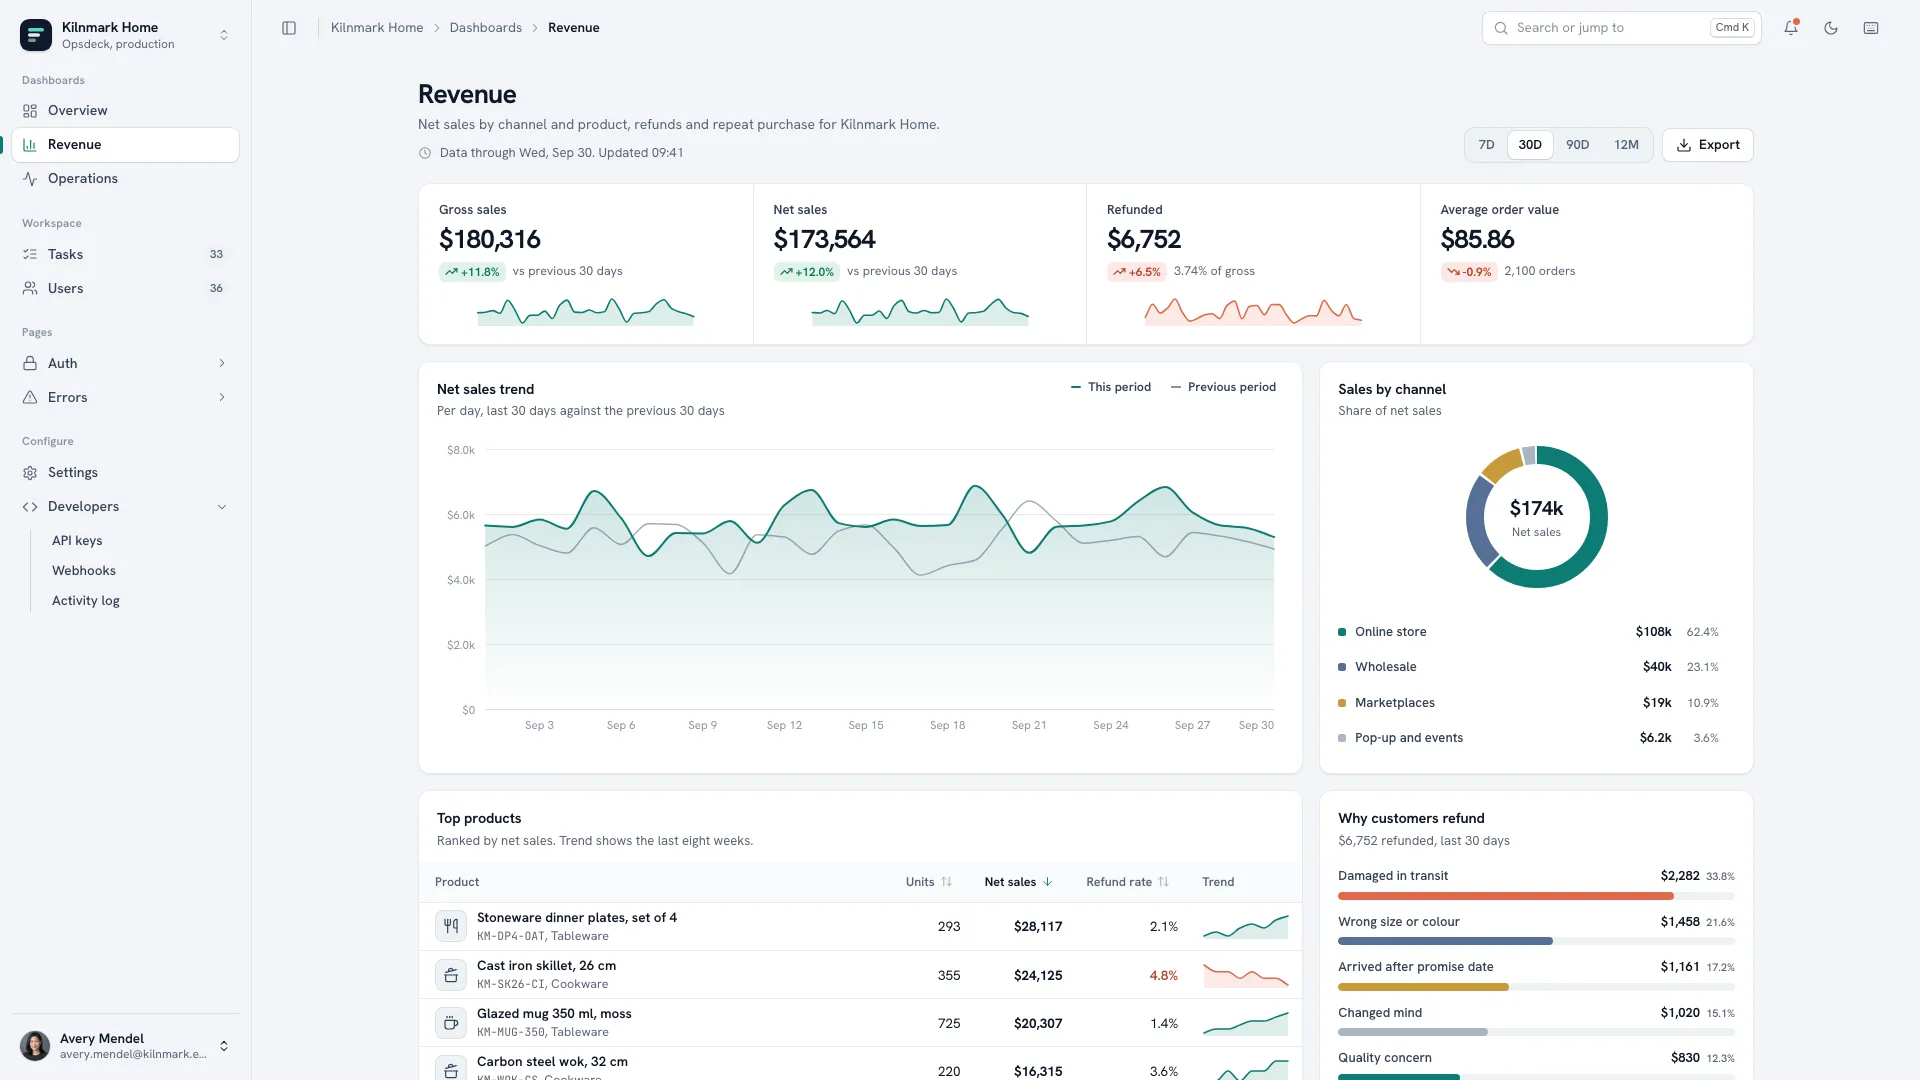Image resolution: width=1920 pixels, height=1080 pixels.
Task: Click the Errors warning triangle icon
Action: [x=30, y=398]
